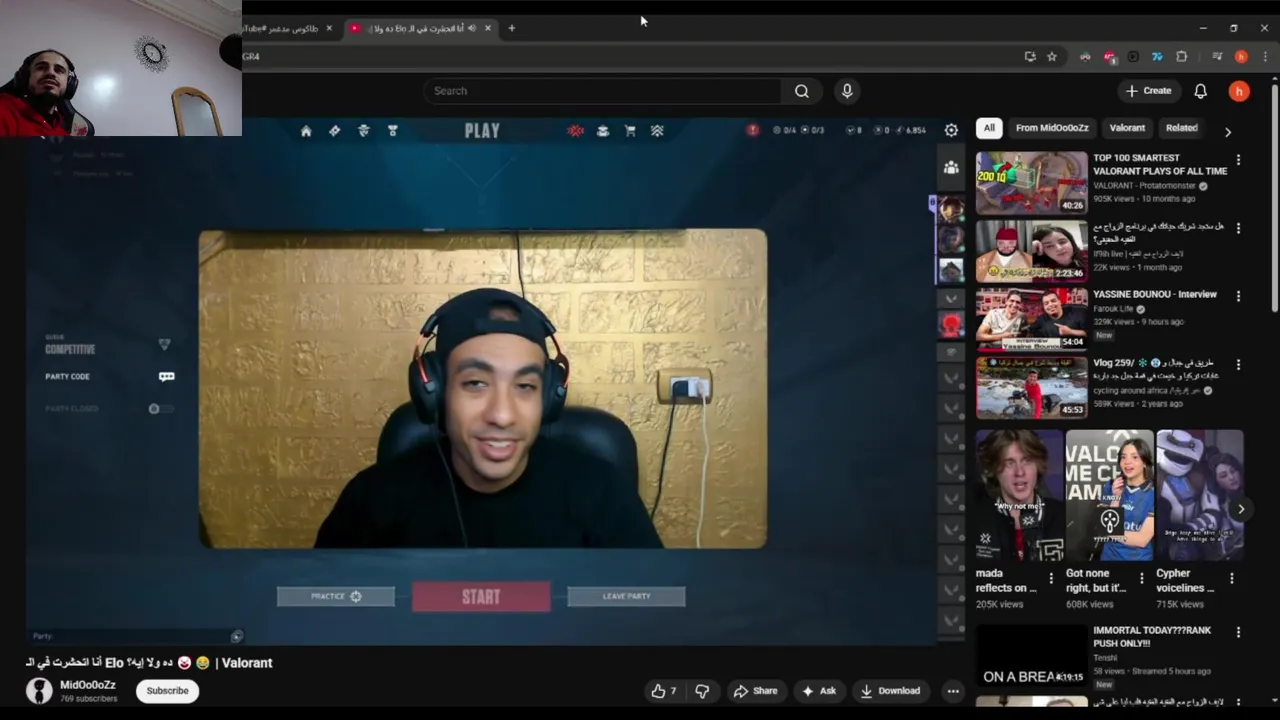Open options for Got none right short
Screen dimensions: 1280x720
(x=1141, y=578)
